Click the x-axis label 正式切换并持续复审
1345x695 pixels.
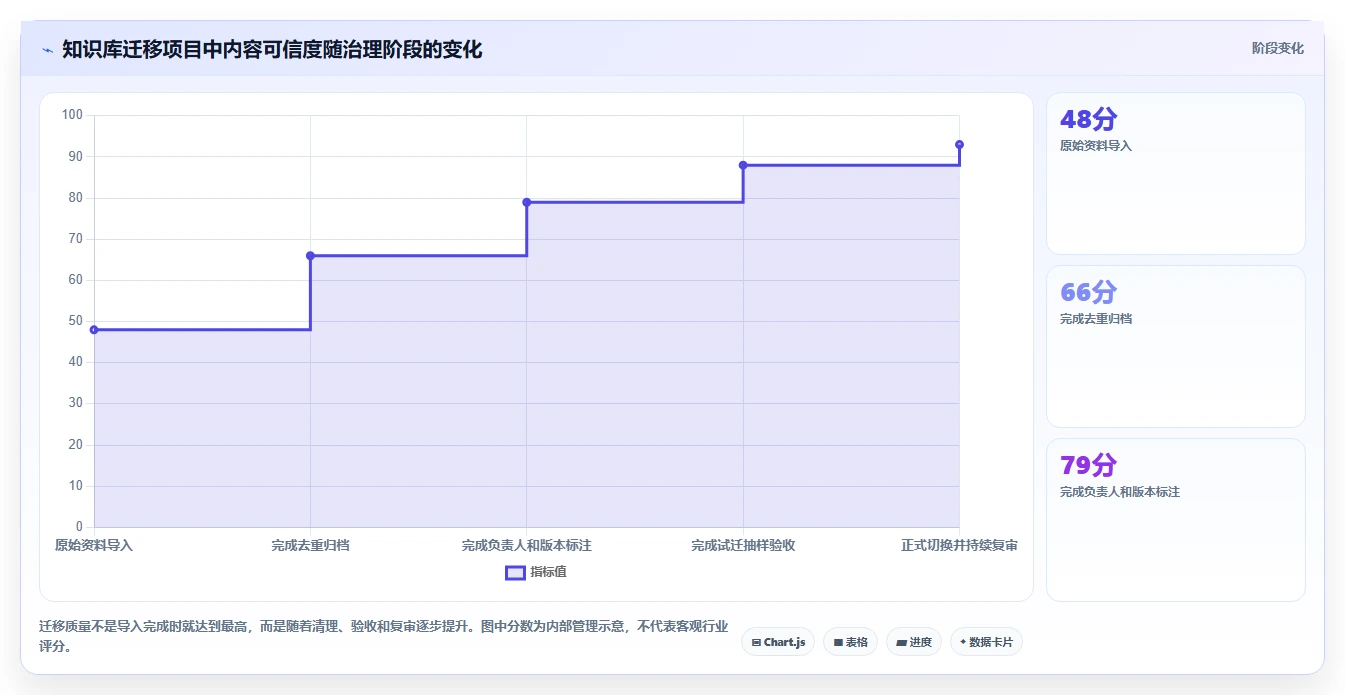point(959,545)
